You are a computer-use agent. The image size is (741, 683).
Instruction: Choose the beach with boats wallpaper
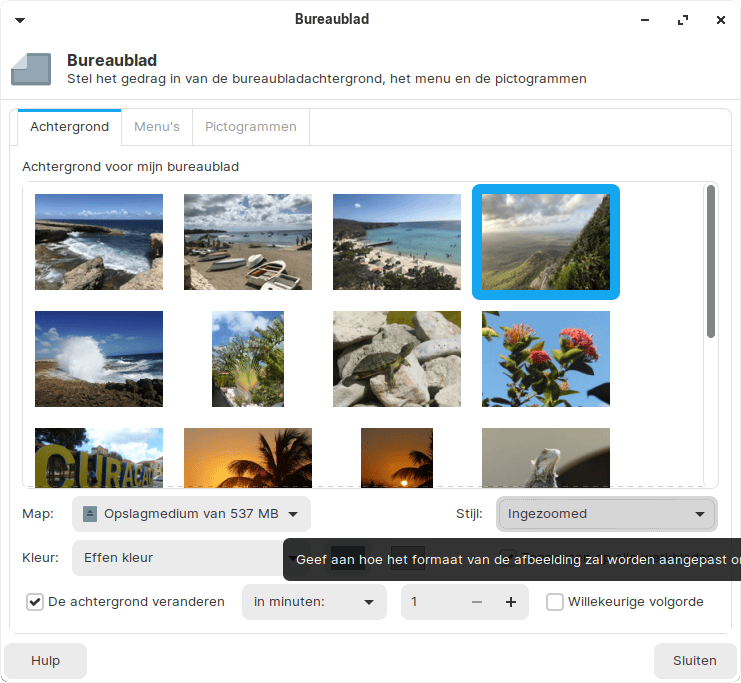pos(248,242)
